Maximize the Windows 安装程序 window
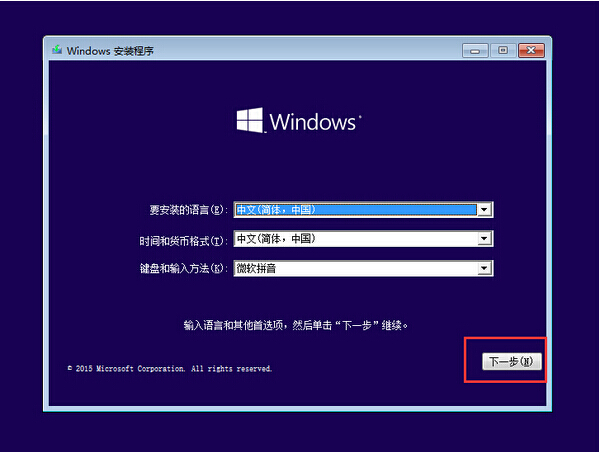 [x=502, y=50]
